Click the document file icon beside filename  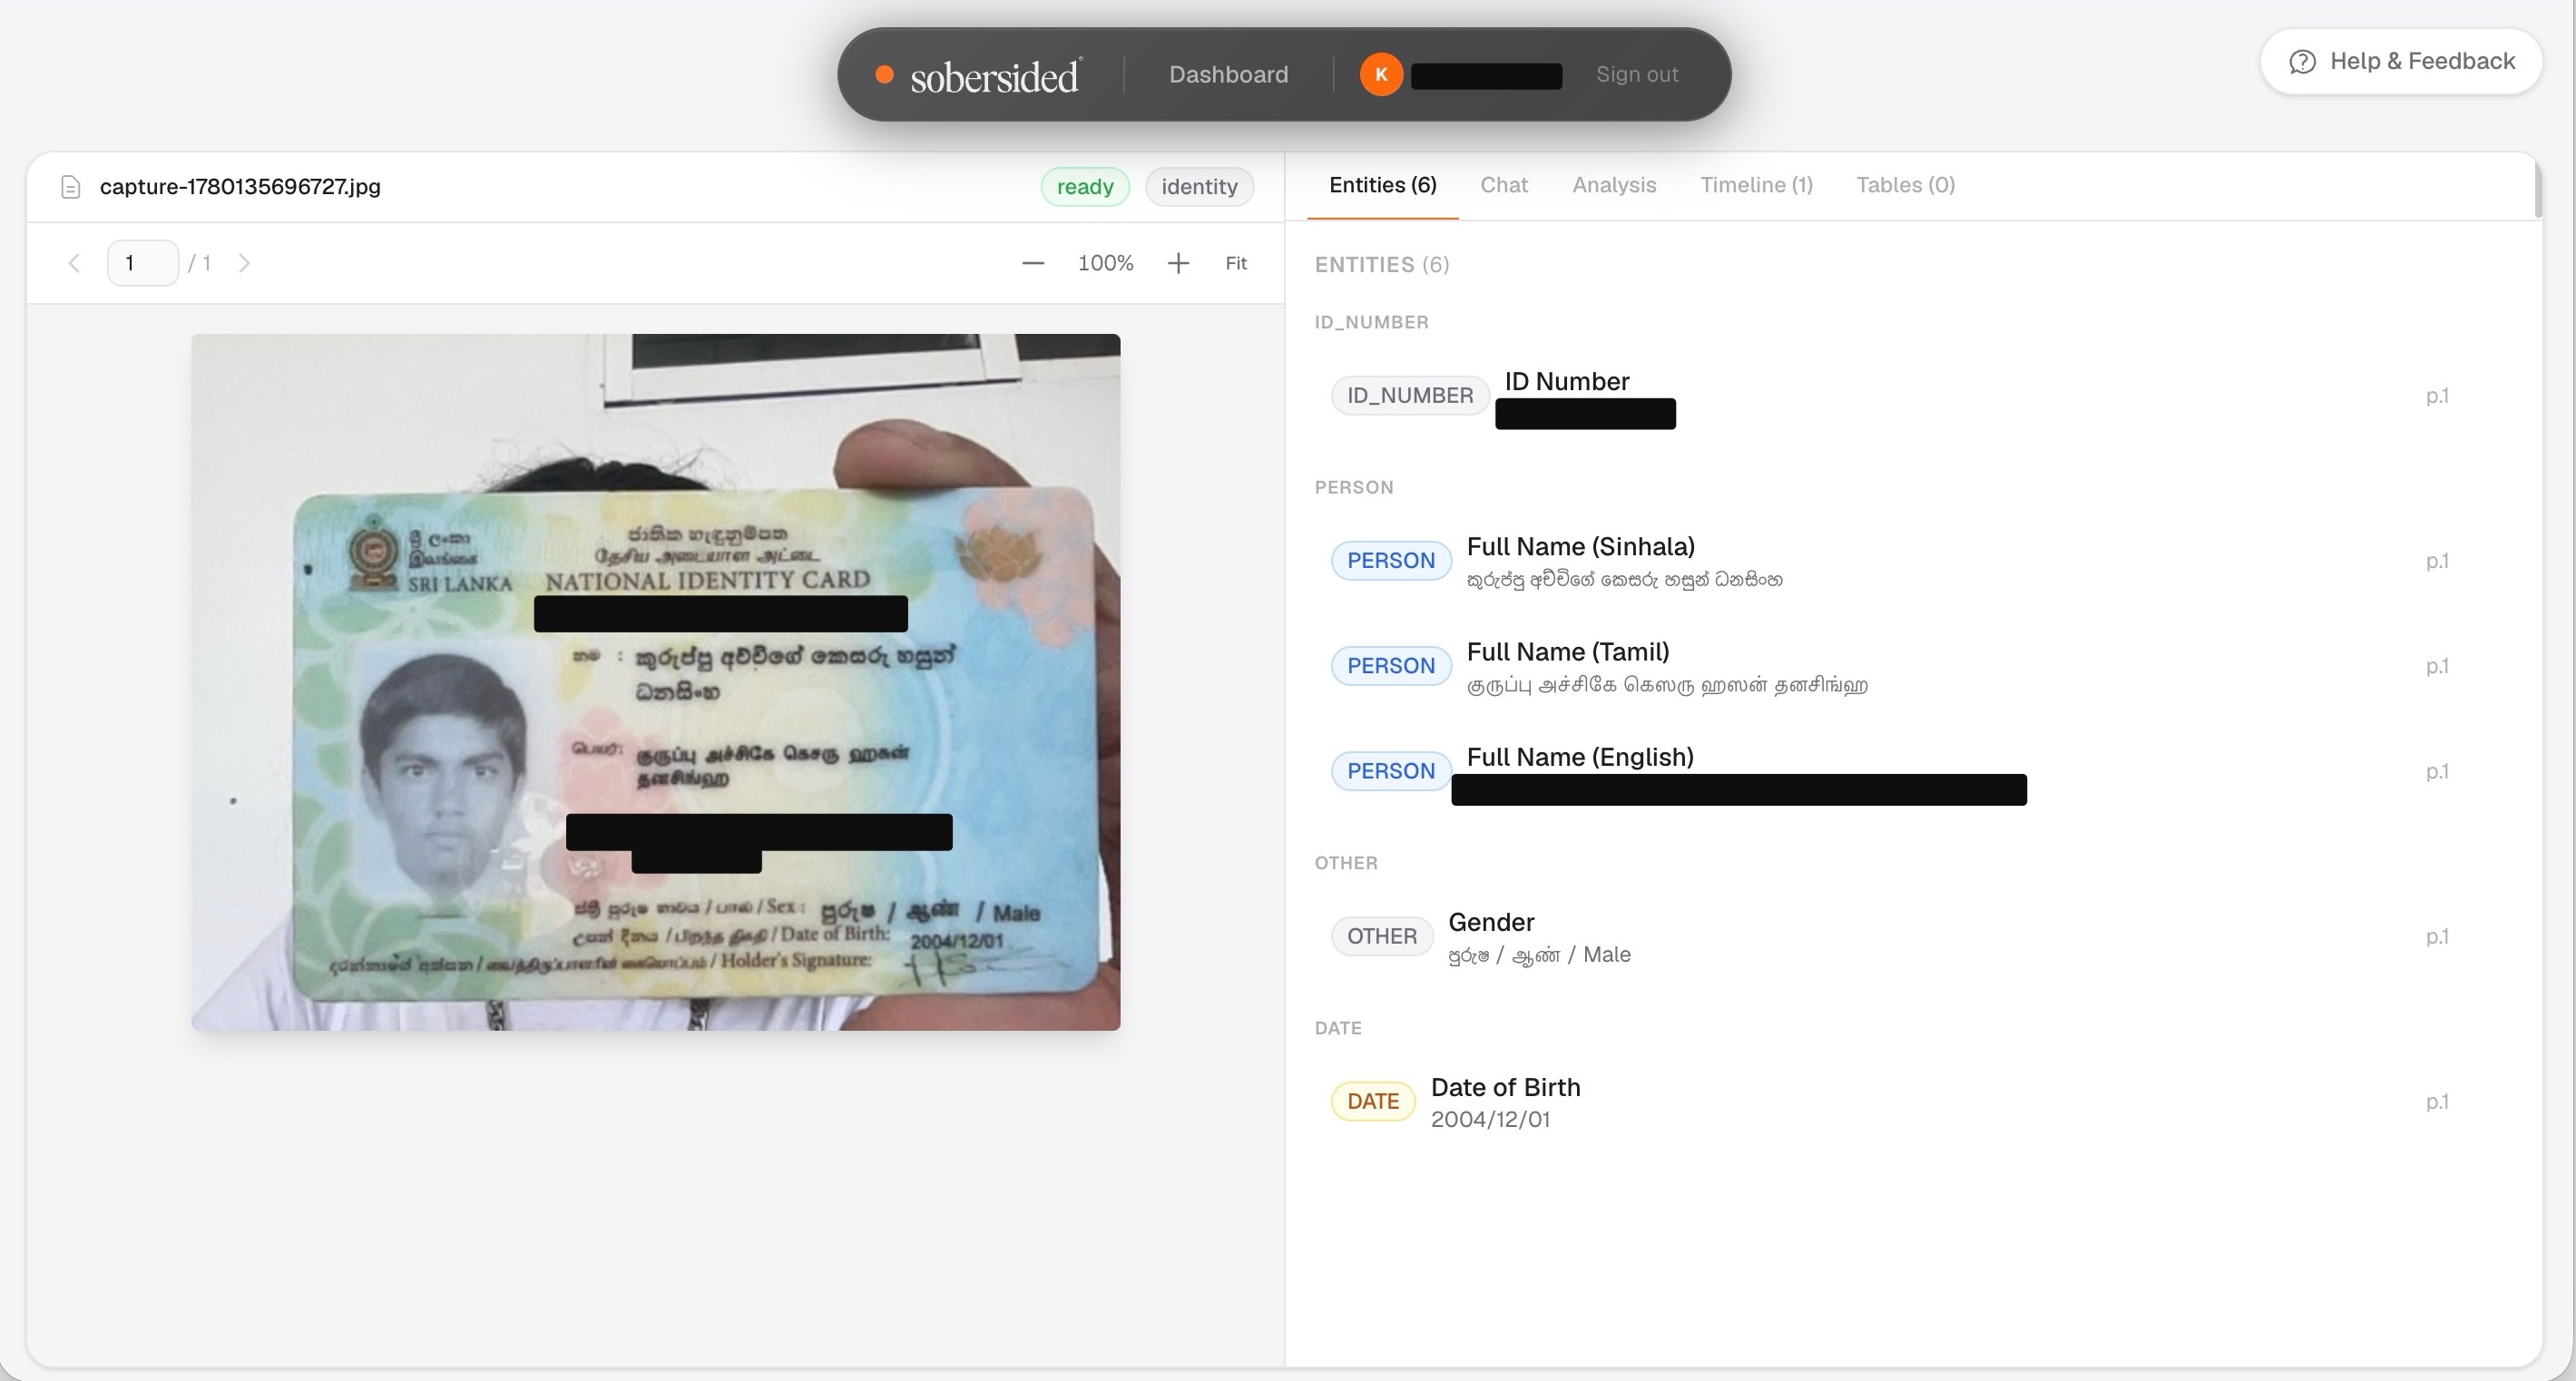point(70,187)
